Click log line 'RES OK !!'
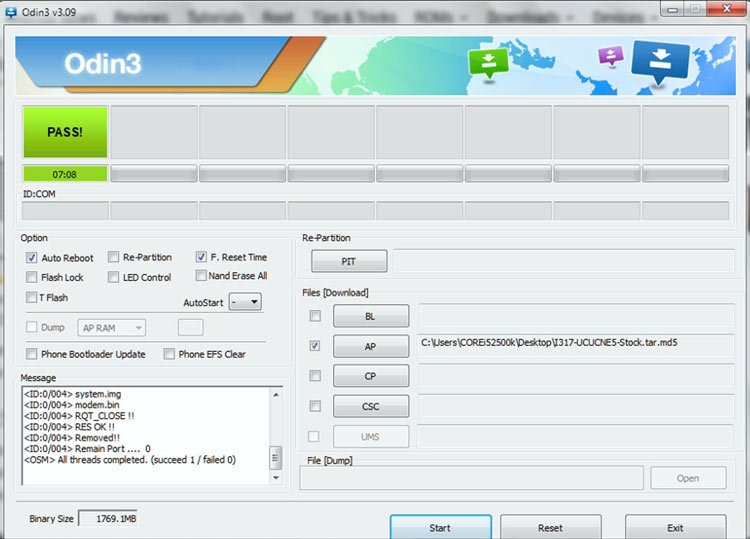This screenshot has height=539, width=750. pos(69,427)
